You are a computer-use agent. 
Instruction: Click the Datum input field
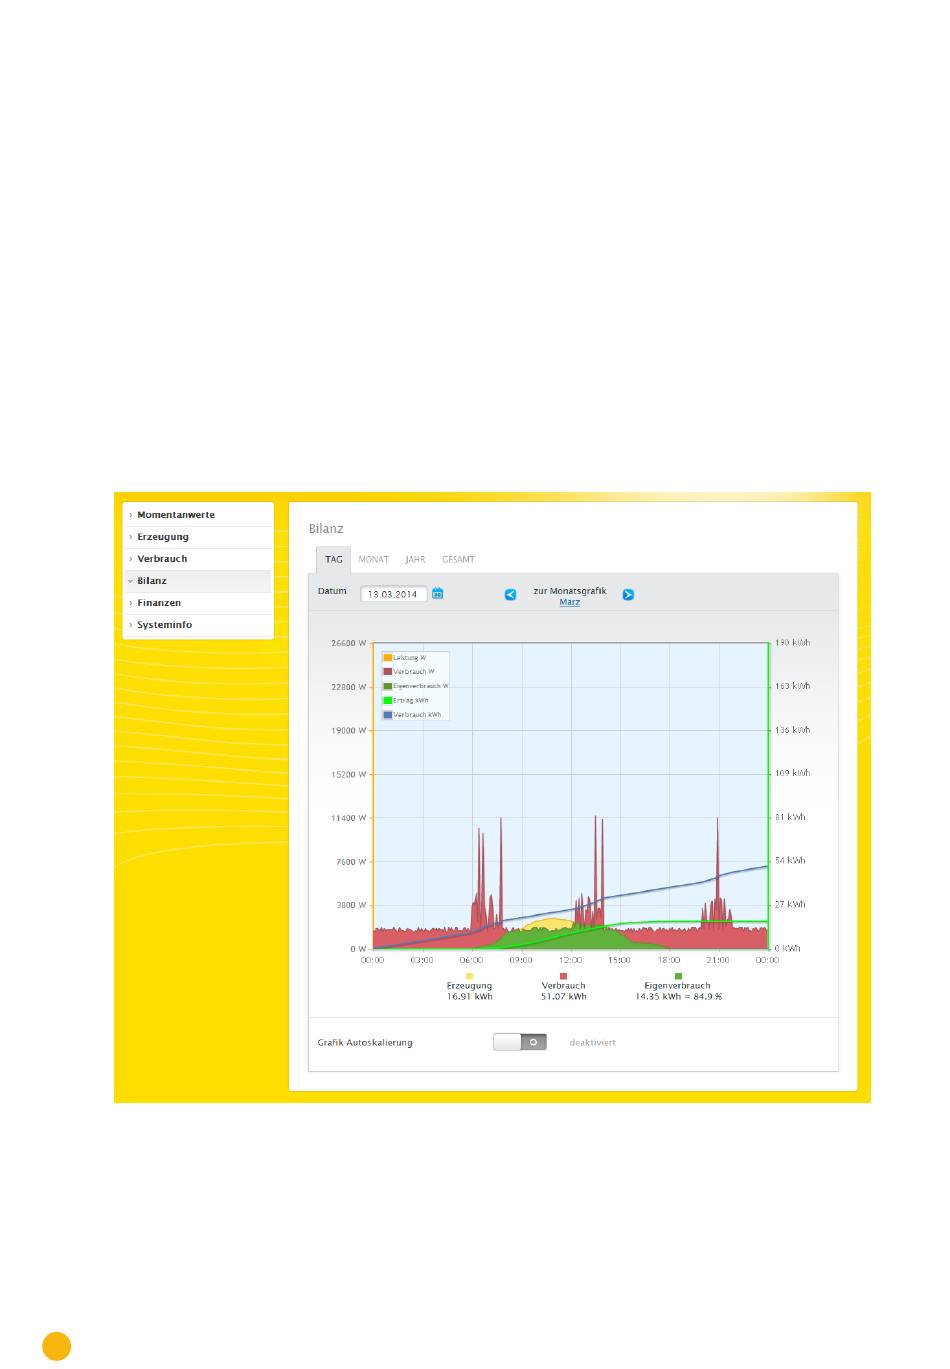[394, 594]
